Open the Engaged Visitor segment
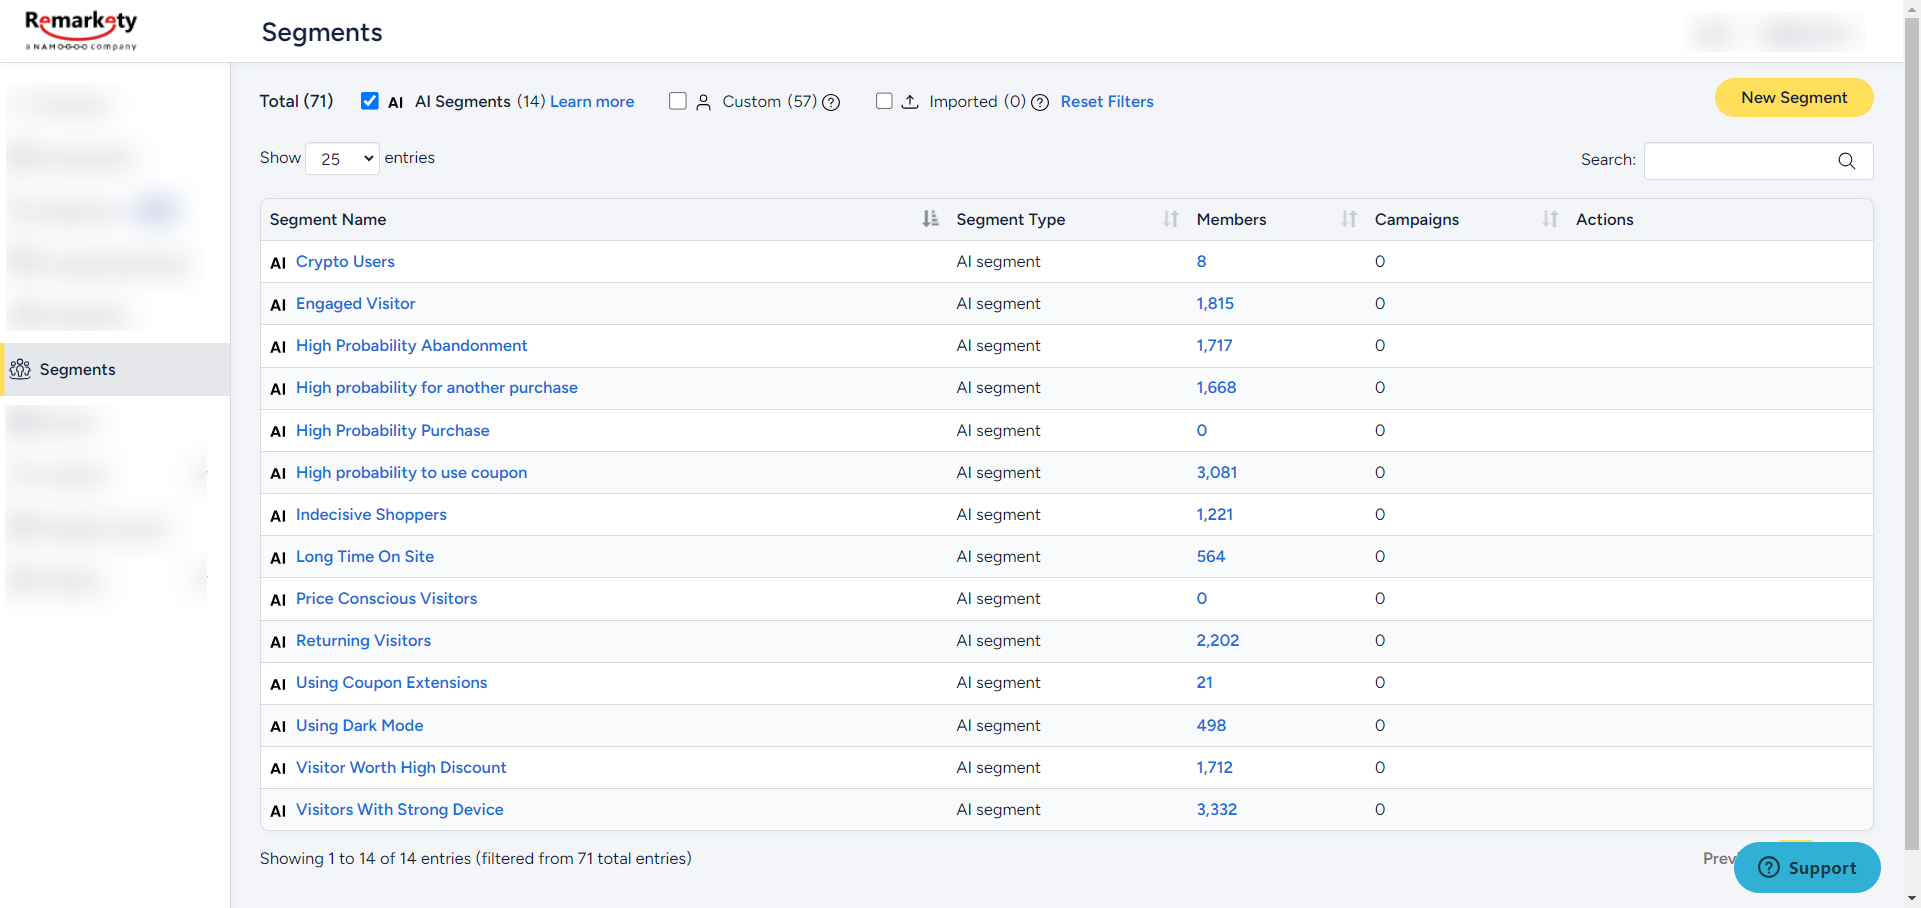The width and height of the screenshot is (1921, 908). [355, 303]
